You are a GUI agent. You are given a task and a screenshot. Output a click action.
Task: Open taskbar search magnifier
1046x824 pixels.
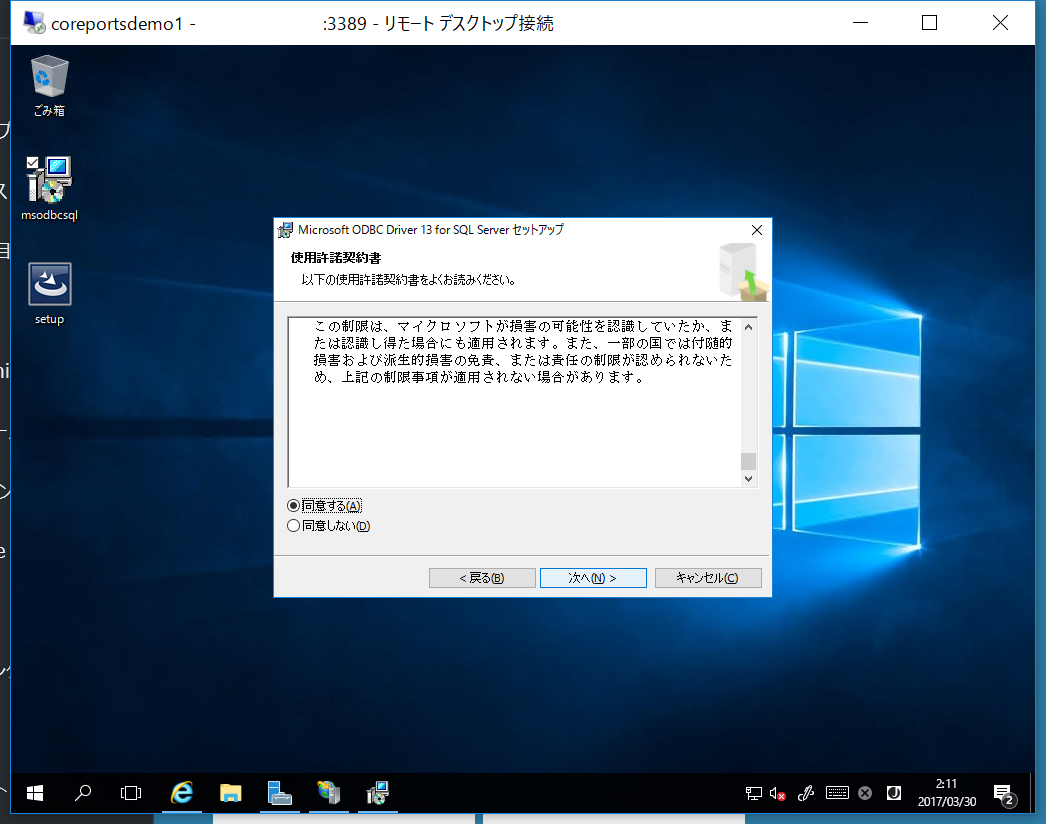point(83,793)
